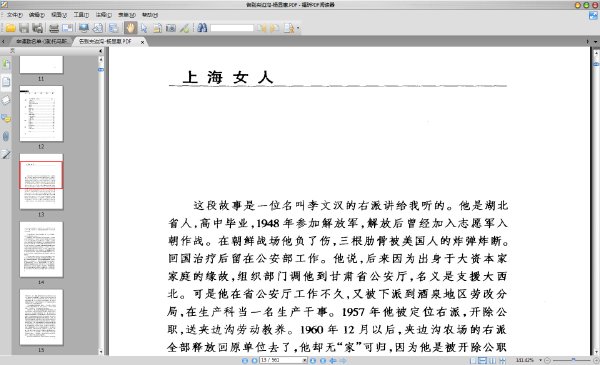The height and width of the screenshot is (365, 600).
Task: Switch to single page view
Action: point(473,360)
